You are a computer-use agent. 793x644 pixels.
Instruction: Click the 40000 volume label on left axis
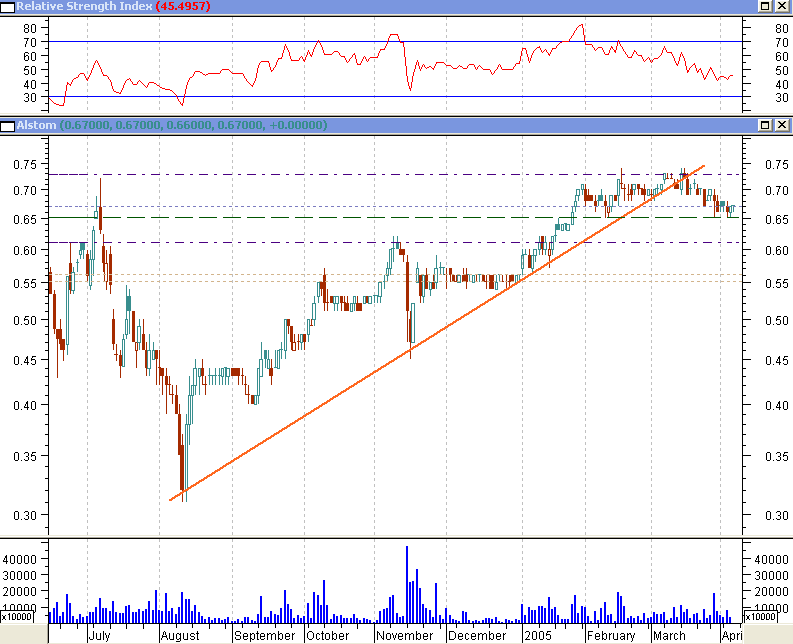20,559
